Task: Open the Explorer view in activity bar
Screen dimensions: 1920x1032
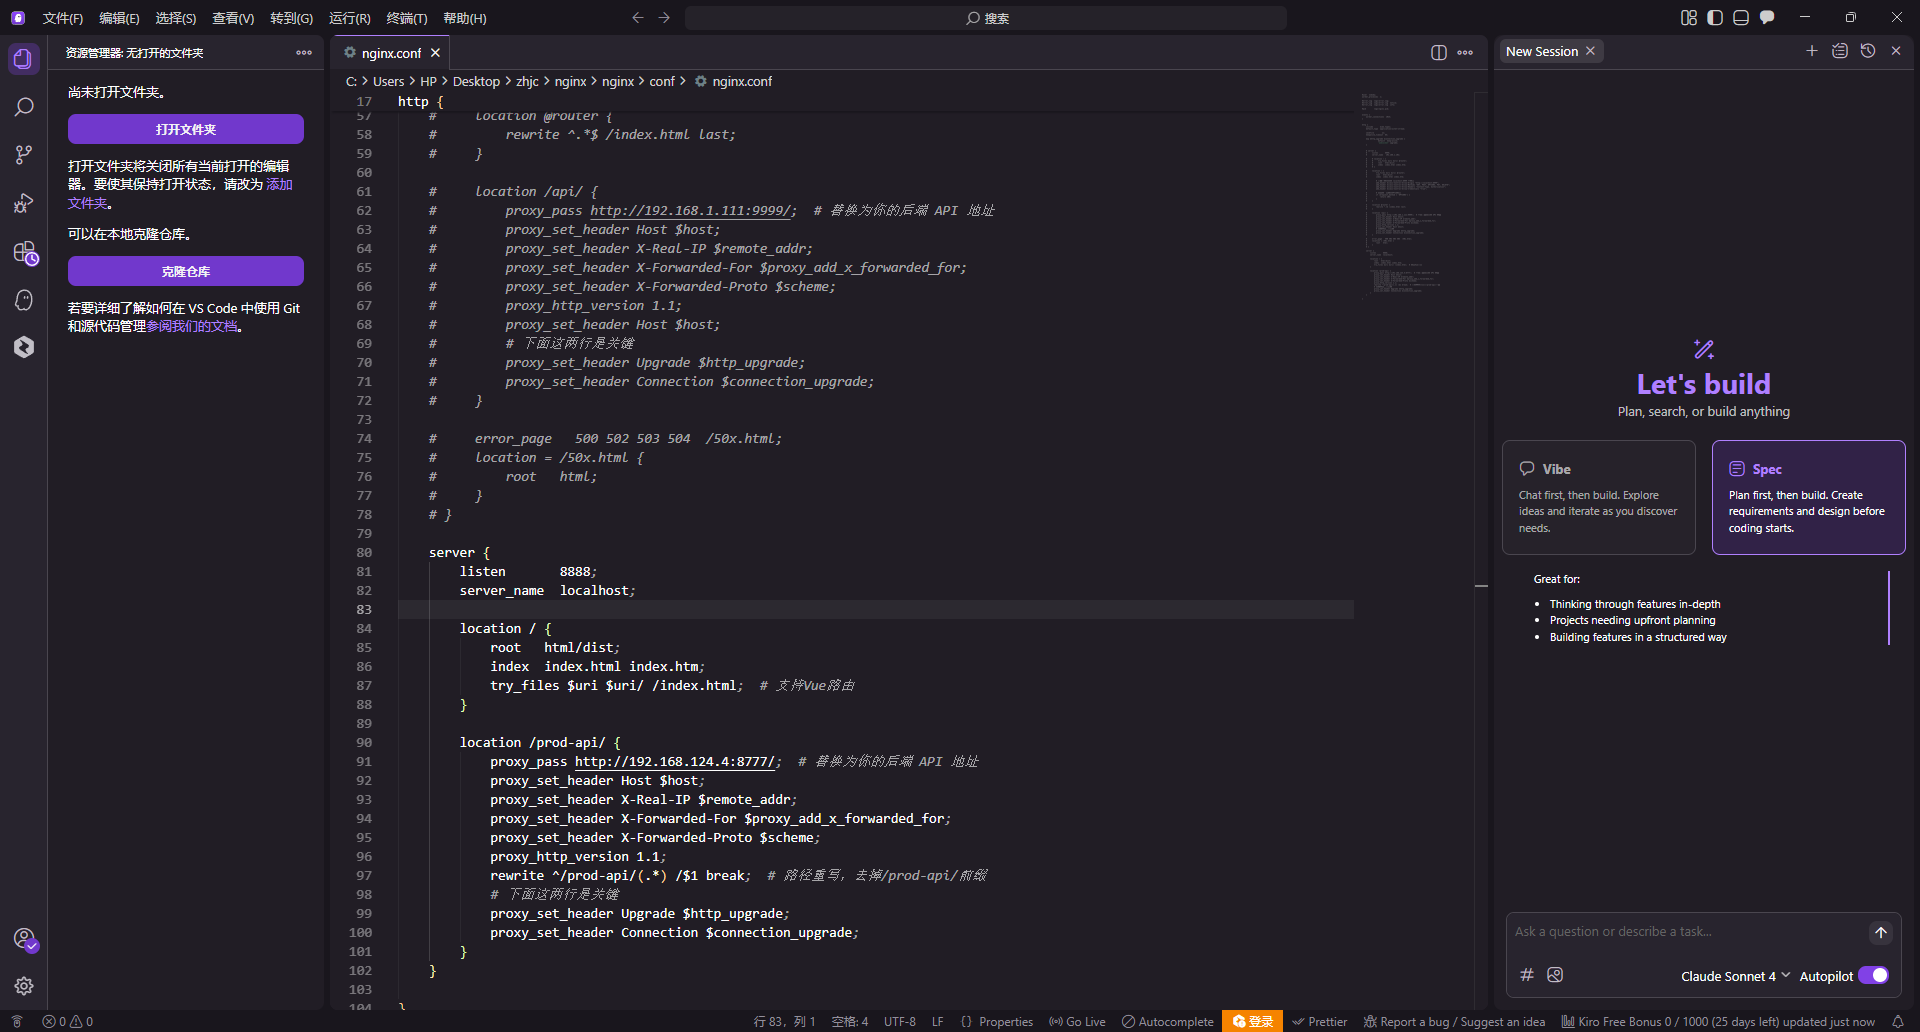Action: 23,59
